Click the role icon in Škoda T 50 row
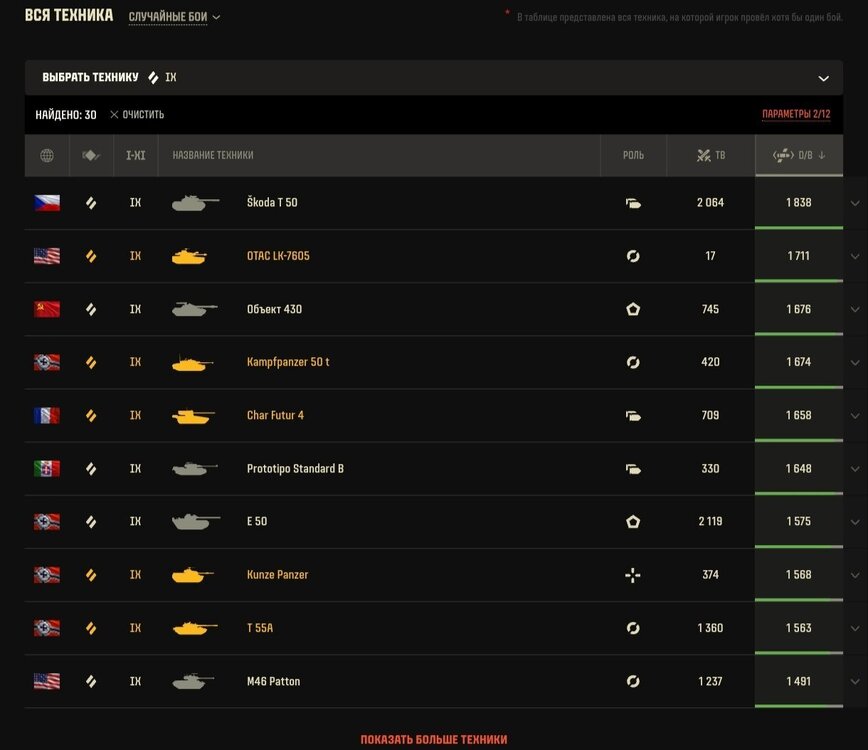This screenshot has height=750, width=868. pos(633,203)
